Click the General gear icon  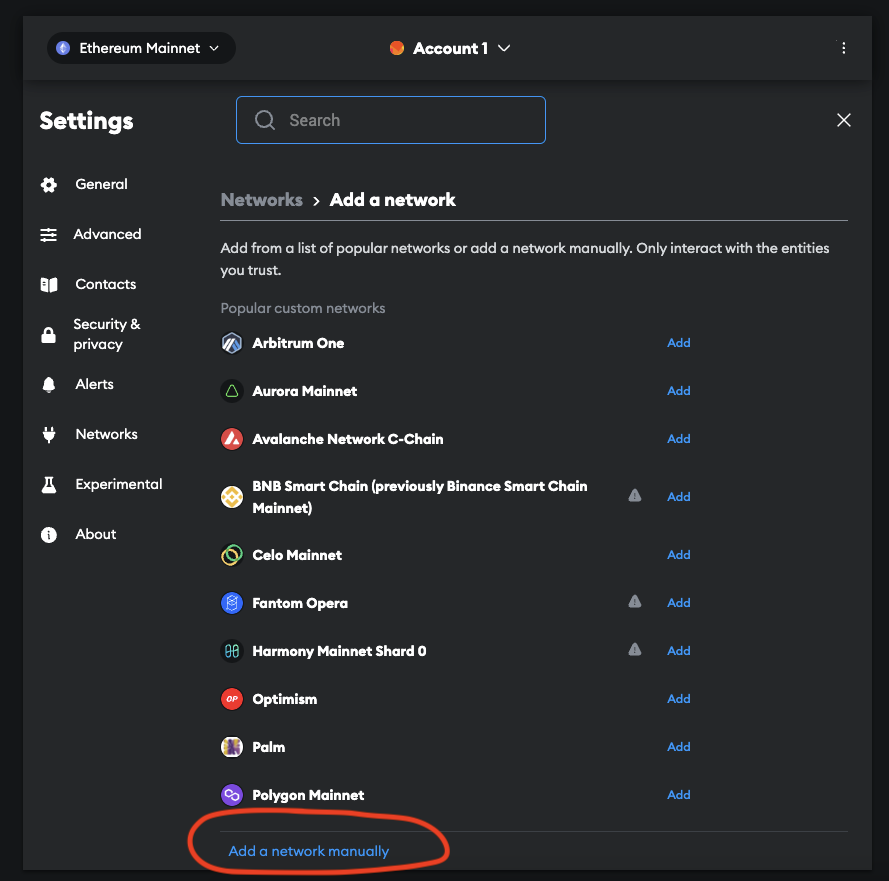pos(48,184)
